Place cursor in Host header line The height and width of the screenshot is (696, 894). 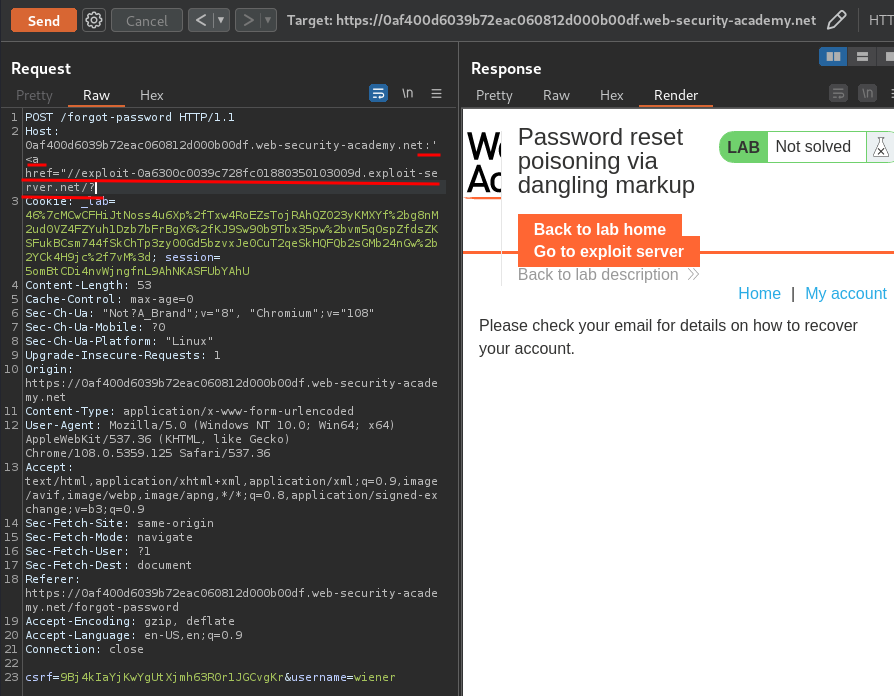click(x=231, y=145)
